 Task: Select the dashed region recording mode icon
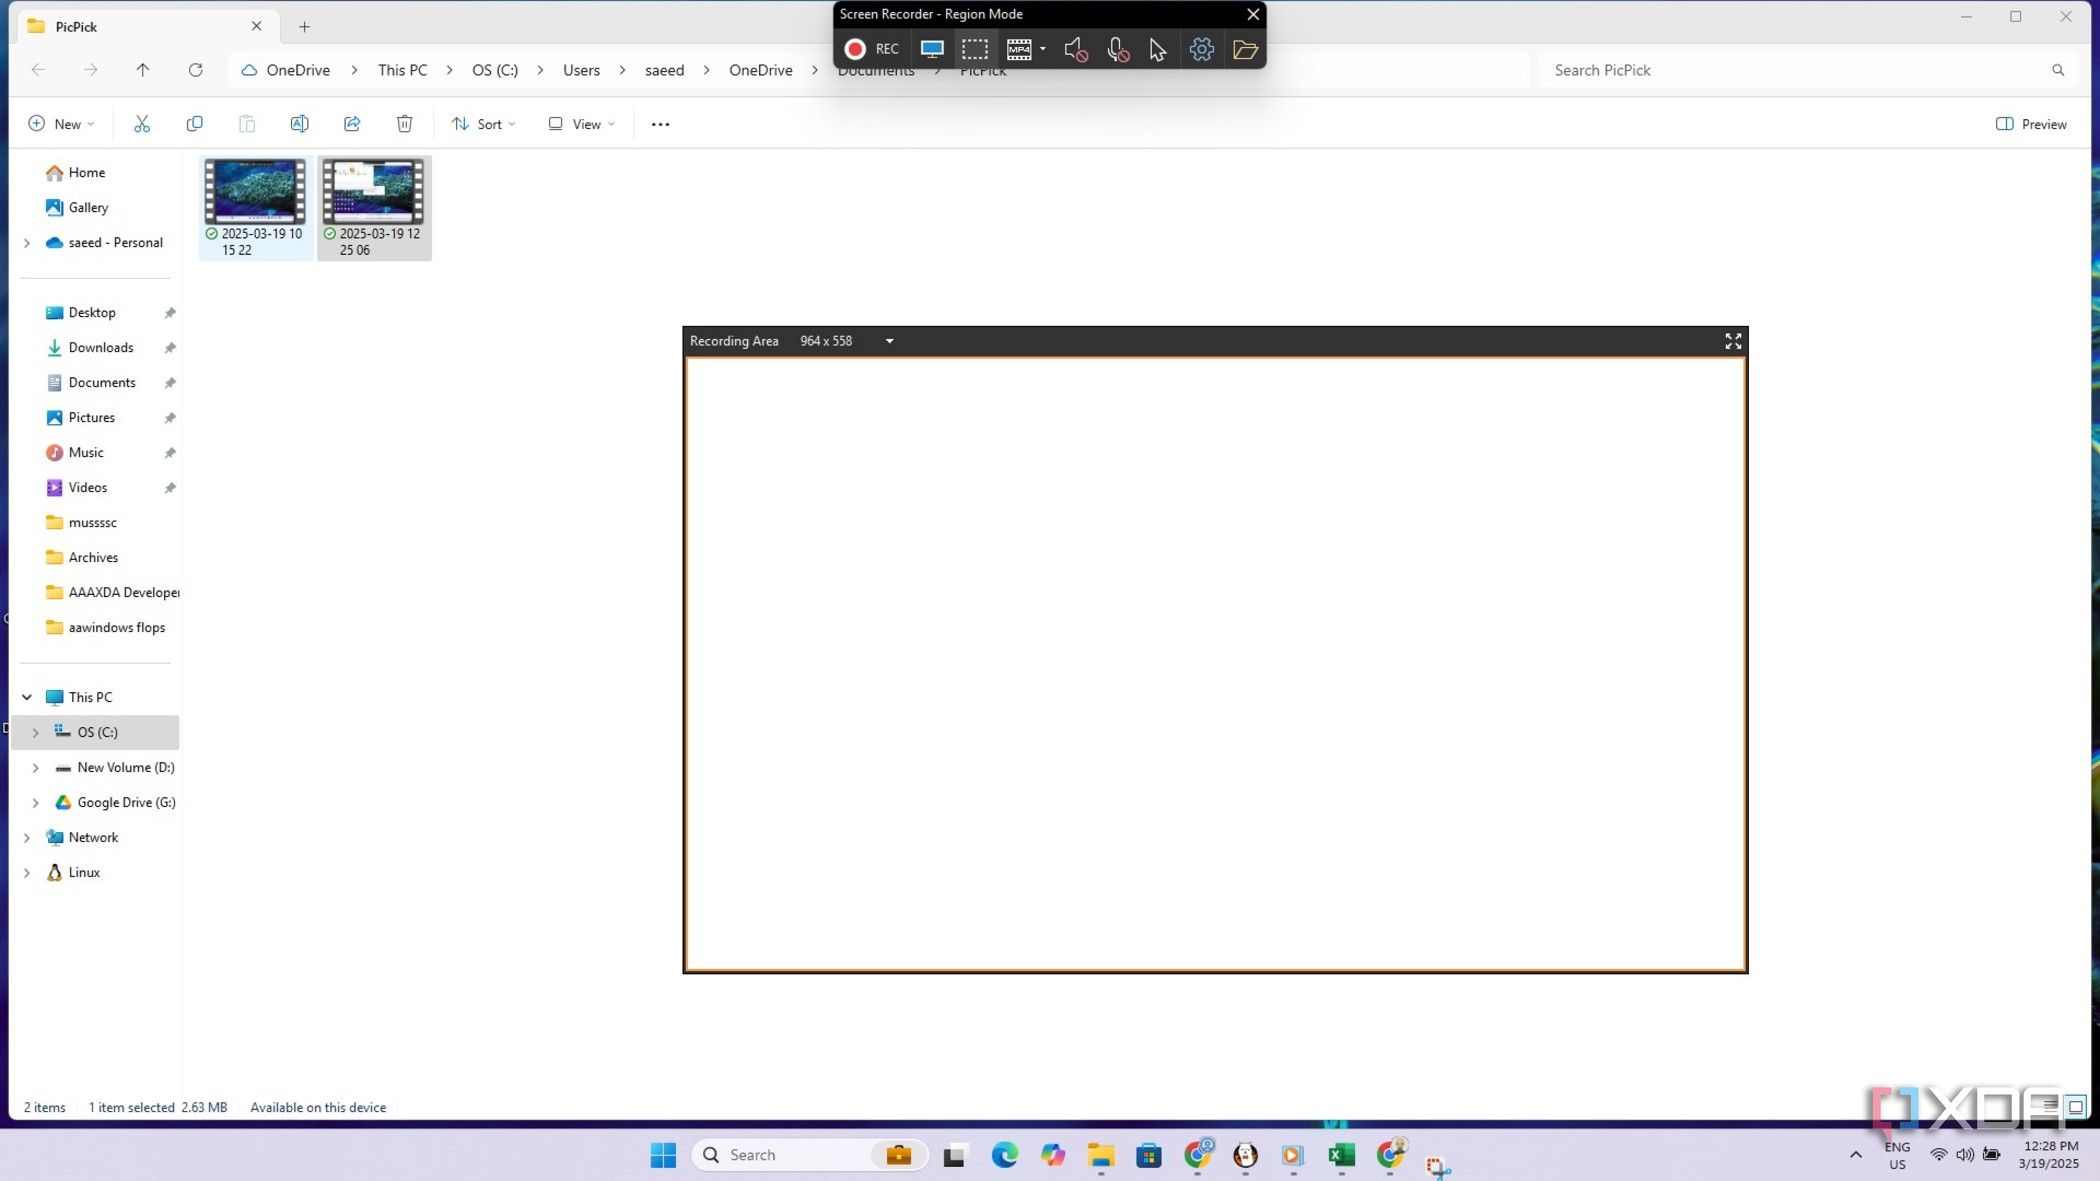tap(974, 49)
